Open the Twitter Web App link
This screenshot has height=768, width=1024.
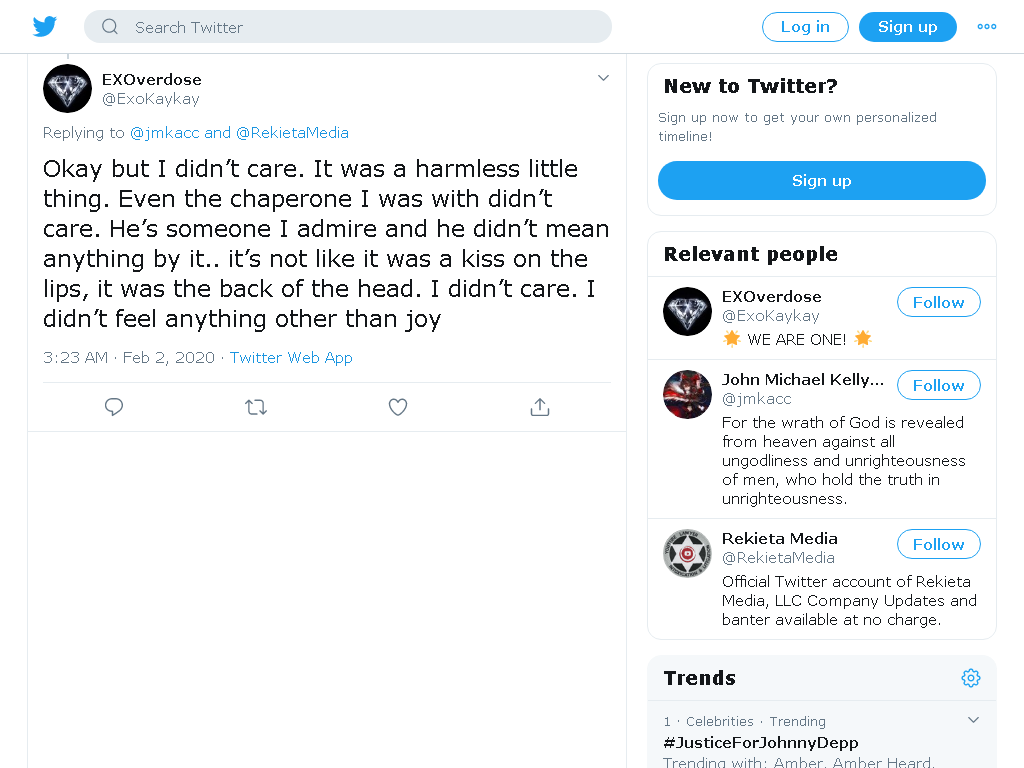[291, 358]
